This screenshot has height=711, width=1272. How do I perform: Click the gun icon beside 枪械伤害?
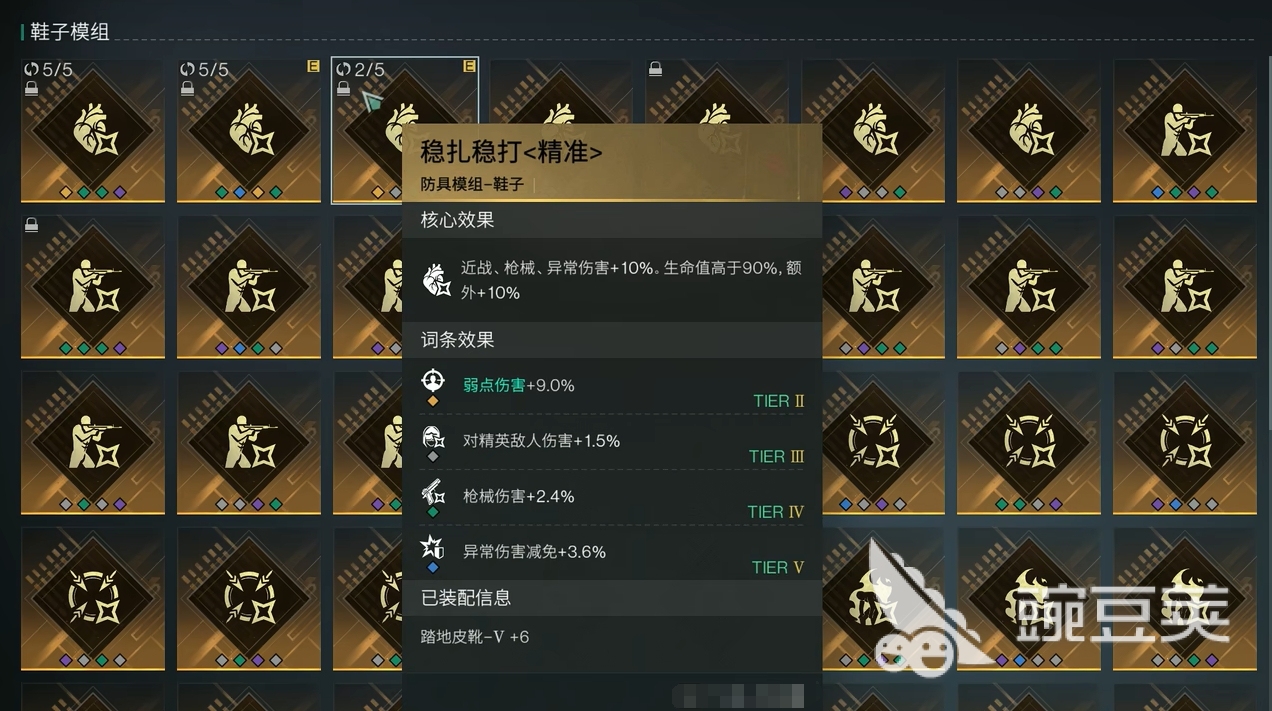click(433, 491)
